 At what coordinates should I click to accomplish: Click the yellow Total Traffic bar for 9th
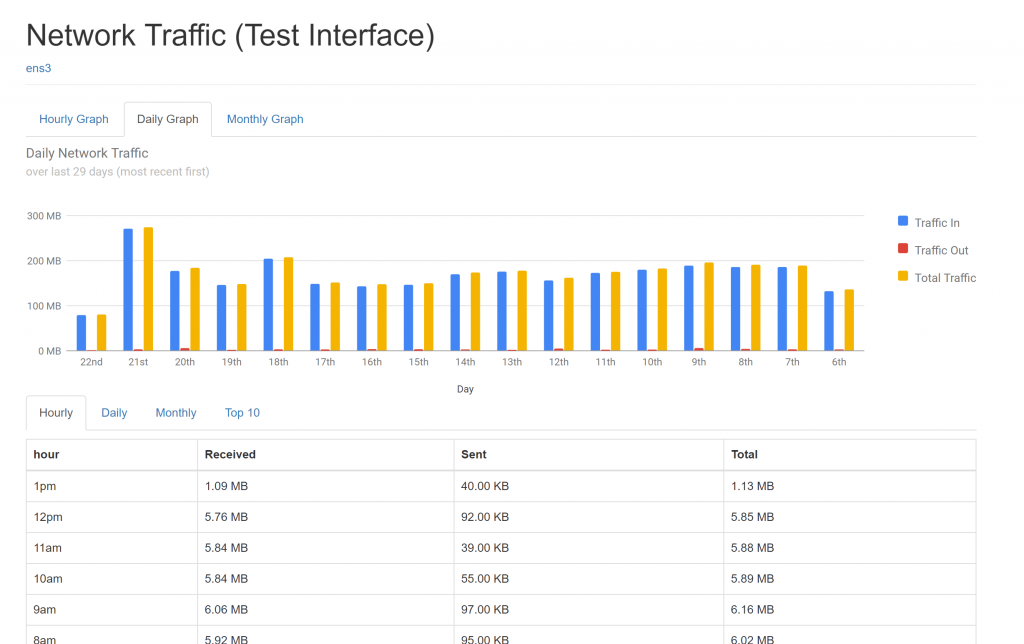[x=709, y=306]
